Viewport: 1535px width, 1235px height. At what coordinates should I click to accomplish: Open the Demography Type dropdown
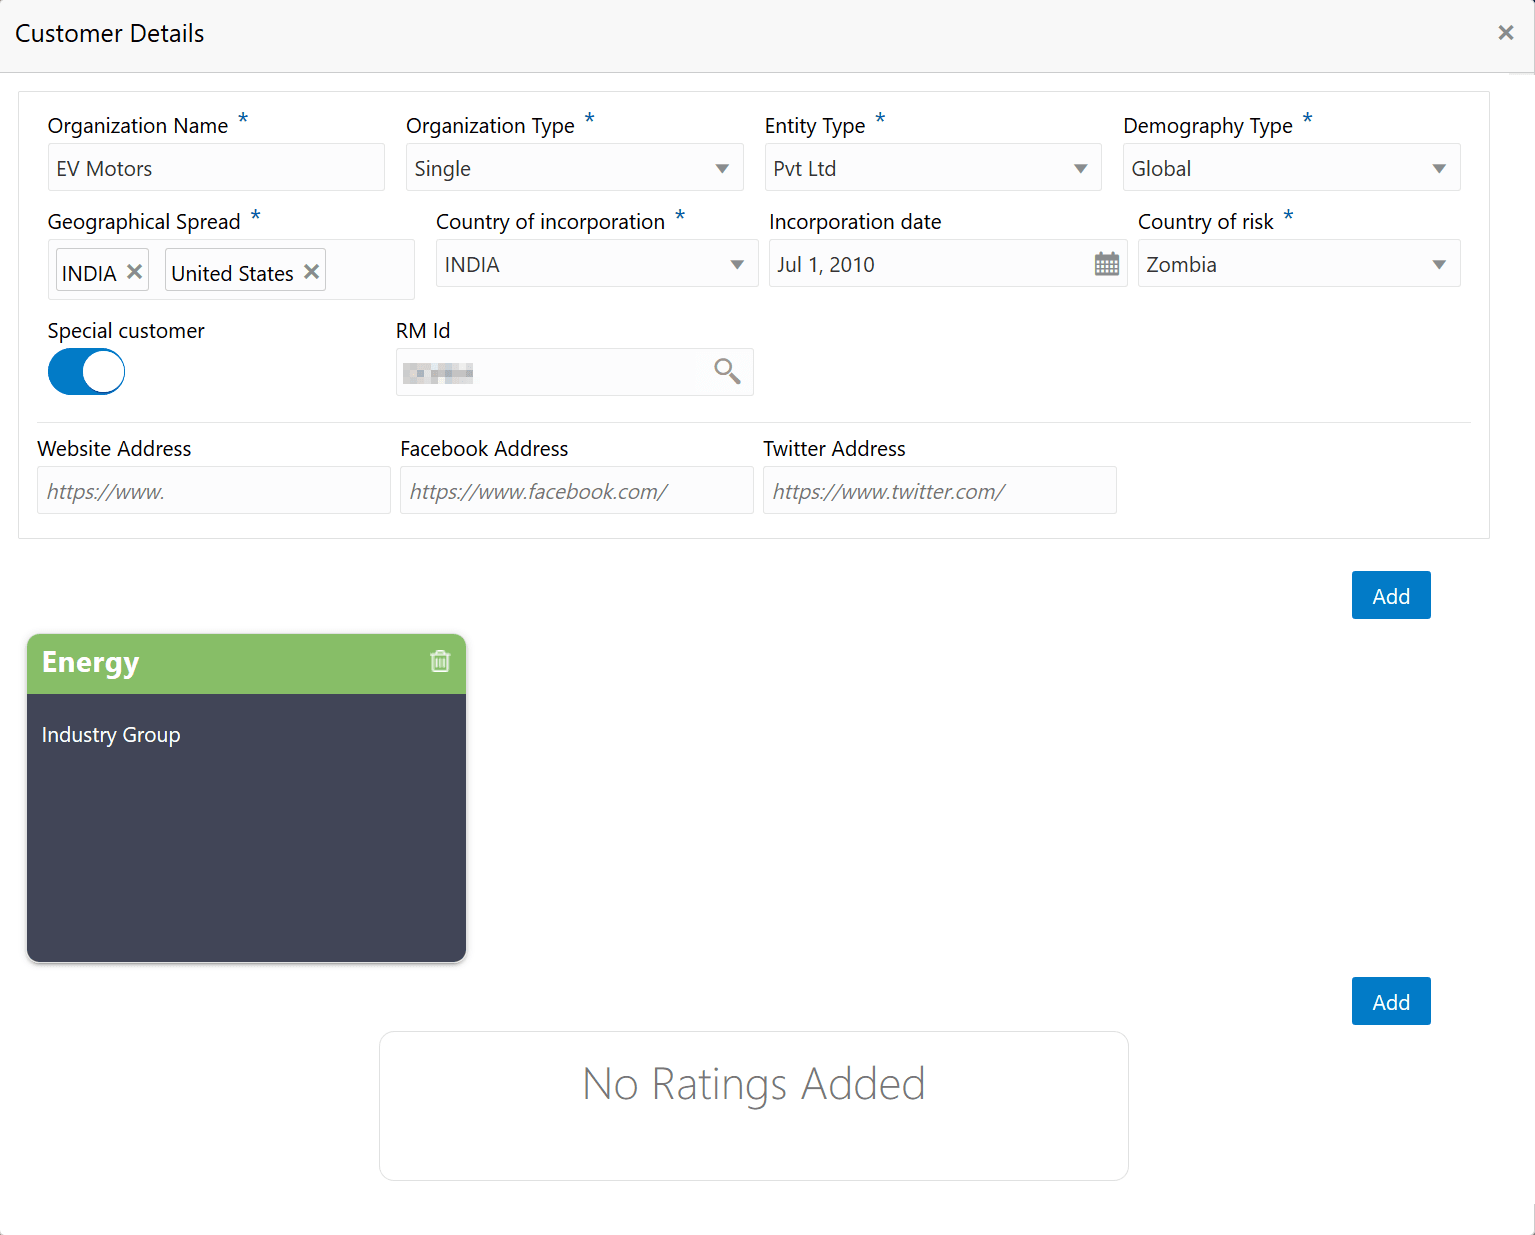[1438, 168]
